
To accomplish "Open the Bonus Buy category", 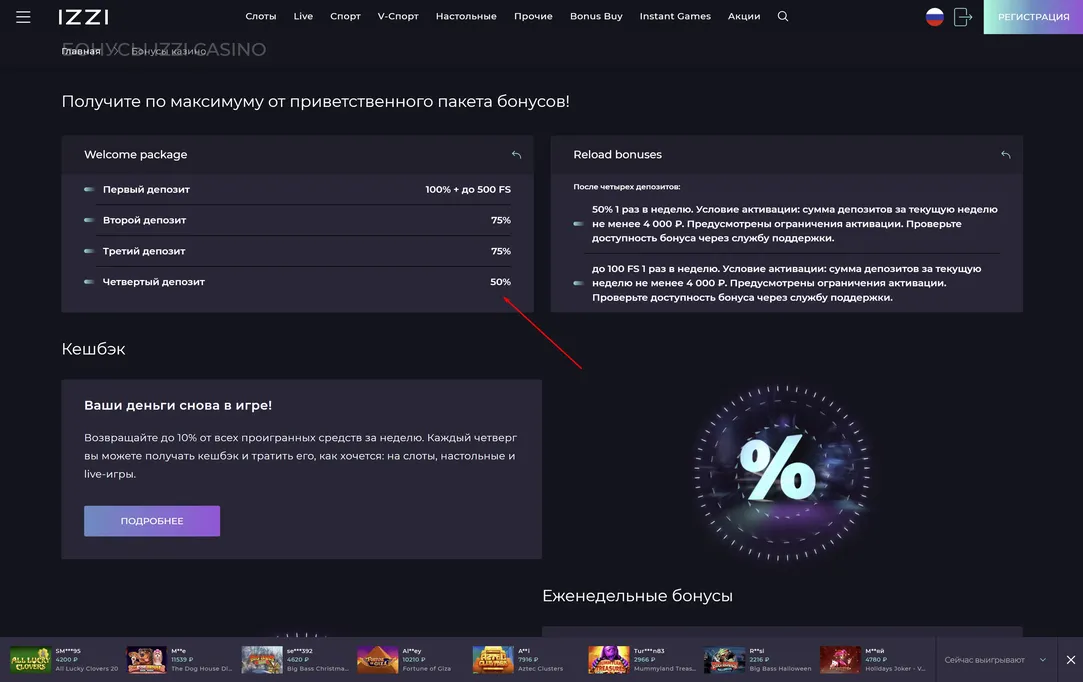I will (x=596, y=17).
